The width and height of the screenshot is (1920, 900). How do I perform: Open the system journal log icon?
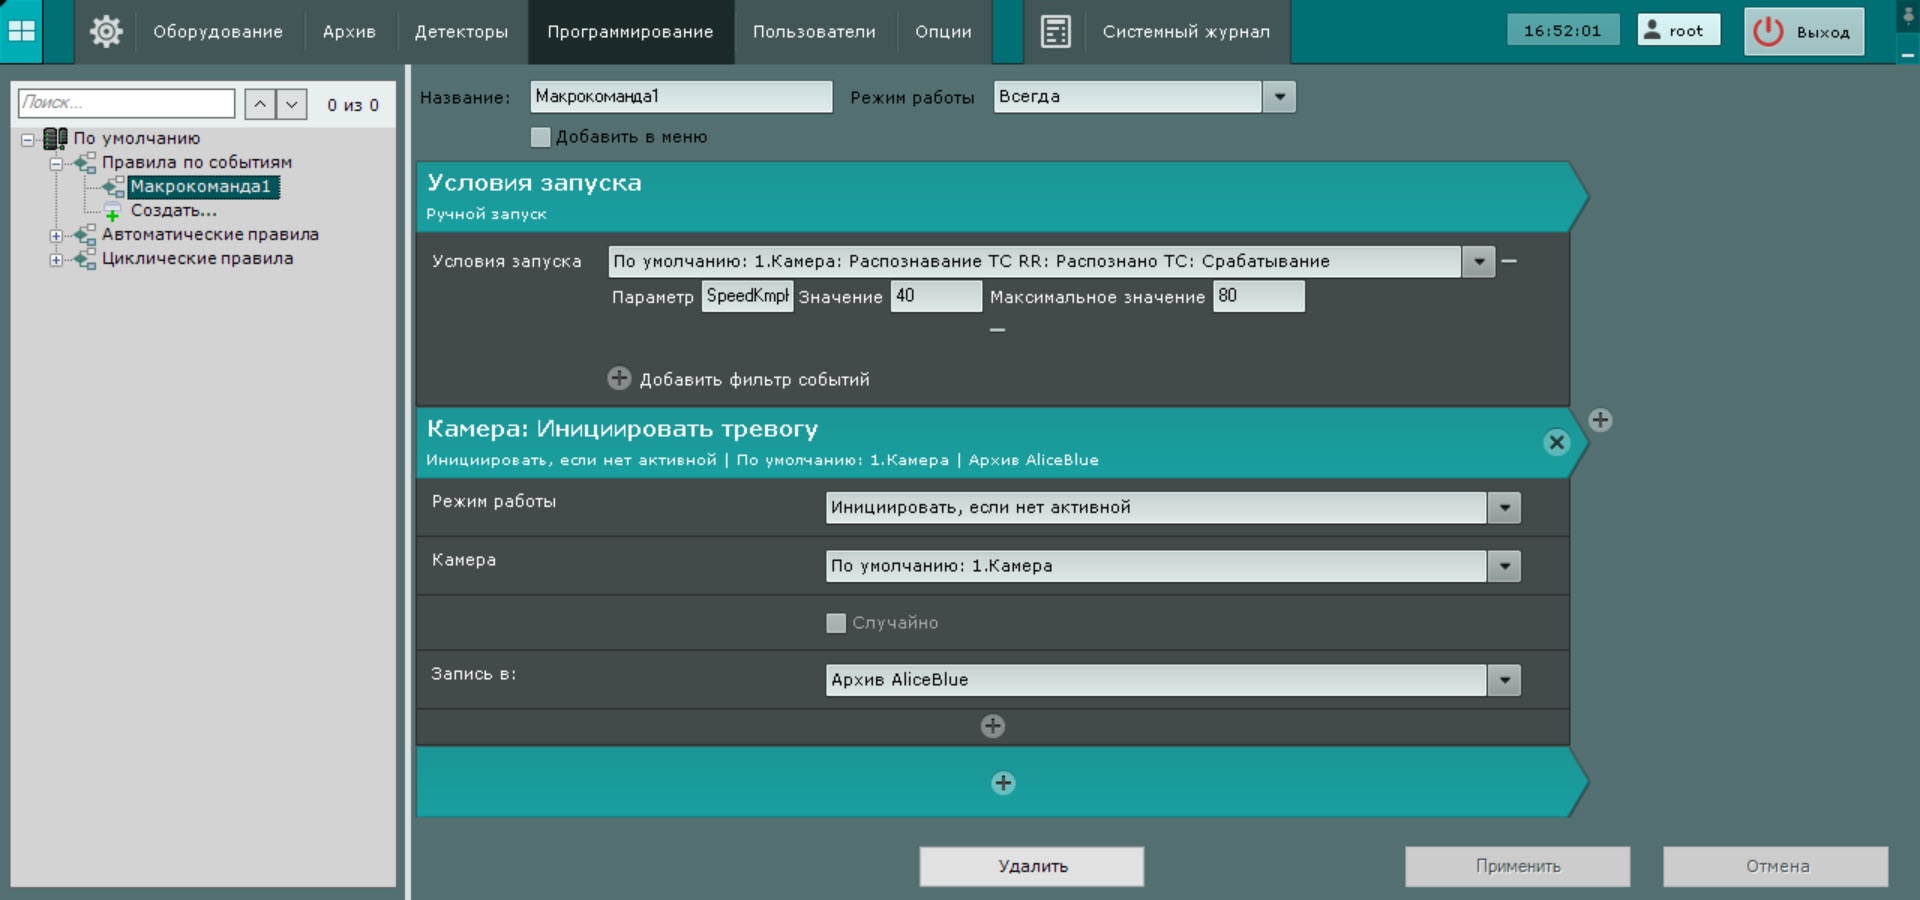pos(1055,31)
